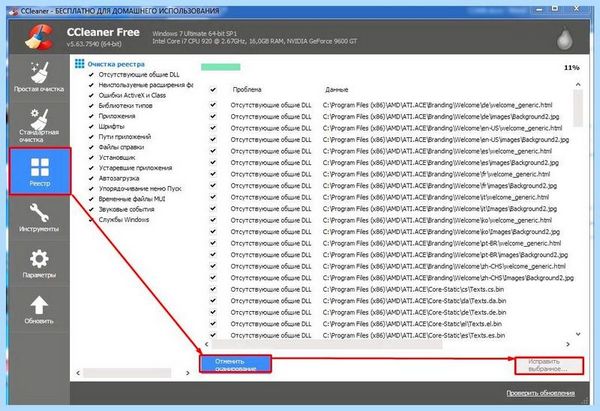
Task: Click the CCleaner logo in header
Action: click(x=39, y=37)
